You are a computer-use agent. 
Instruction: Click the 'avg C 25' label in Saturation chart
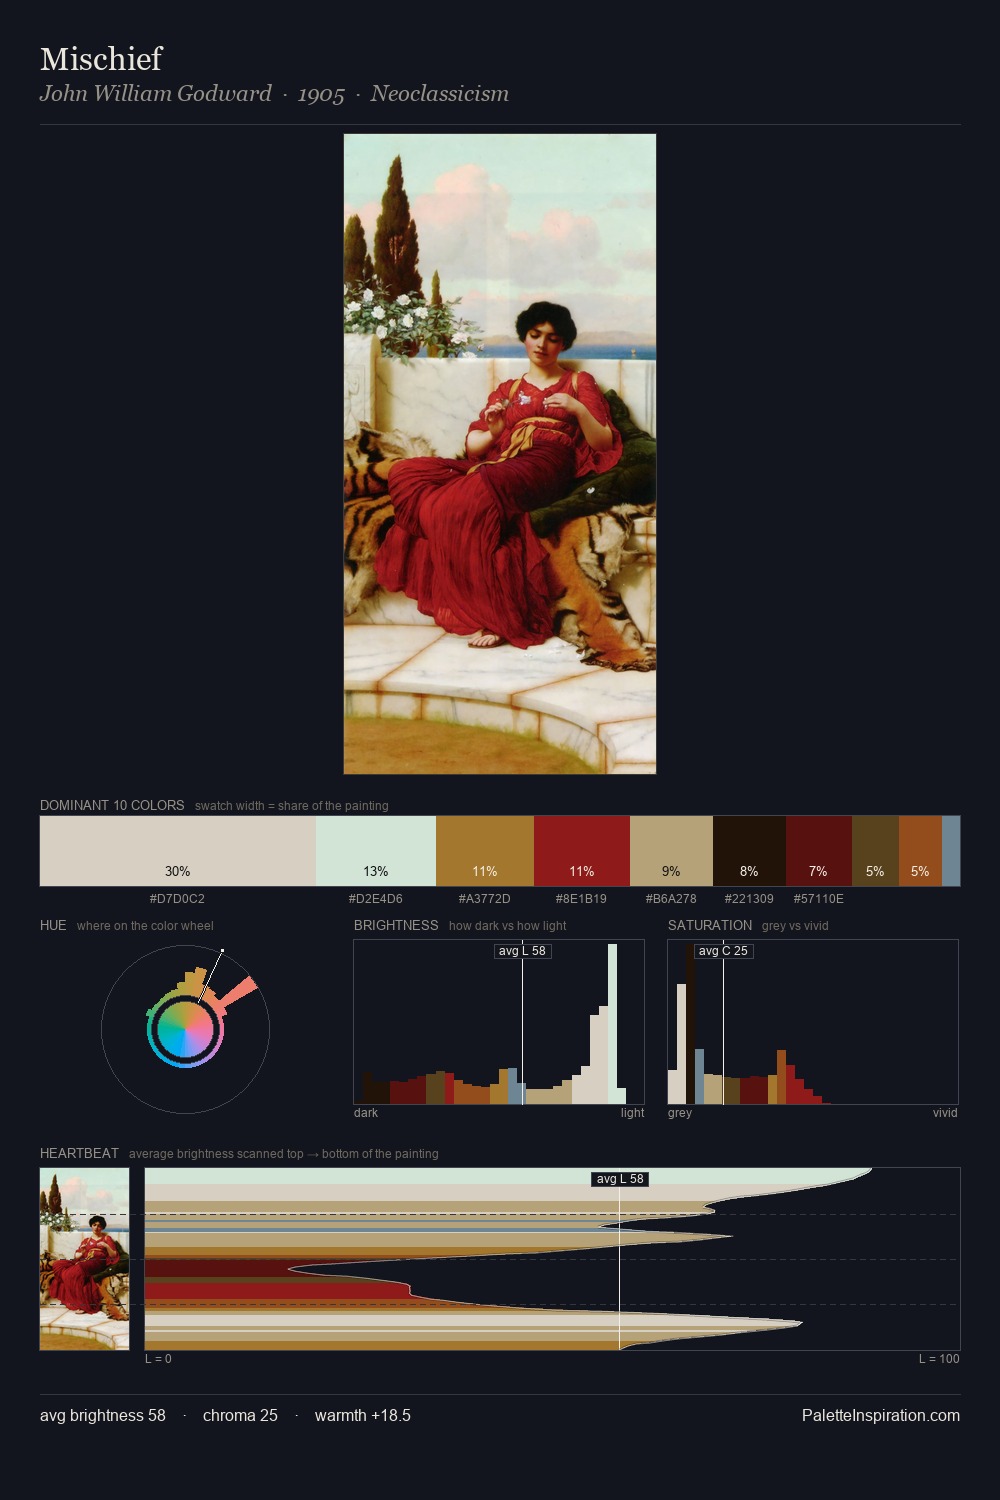pyautogui.click(x=723, y=951)
